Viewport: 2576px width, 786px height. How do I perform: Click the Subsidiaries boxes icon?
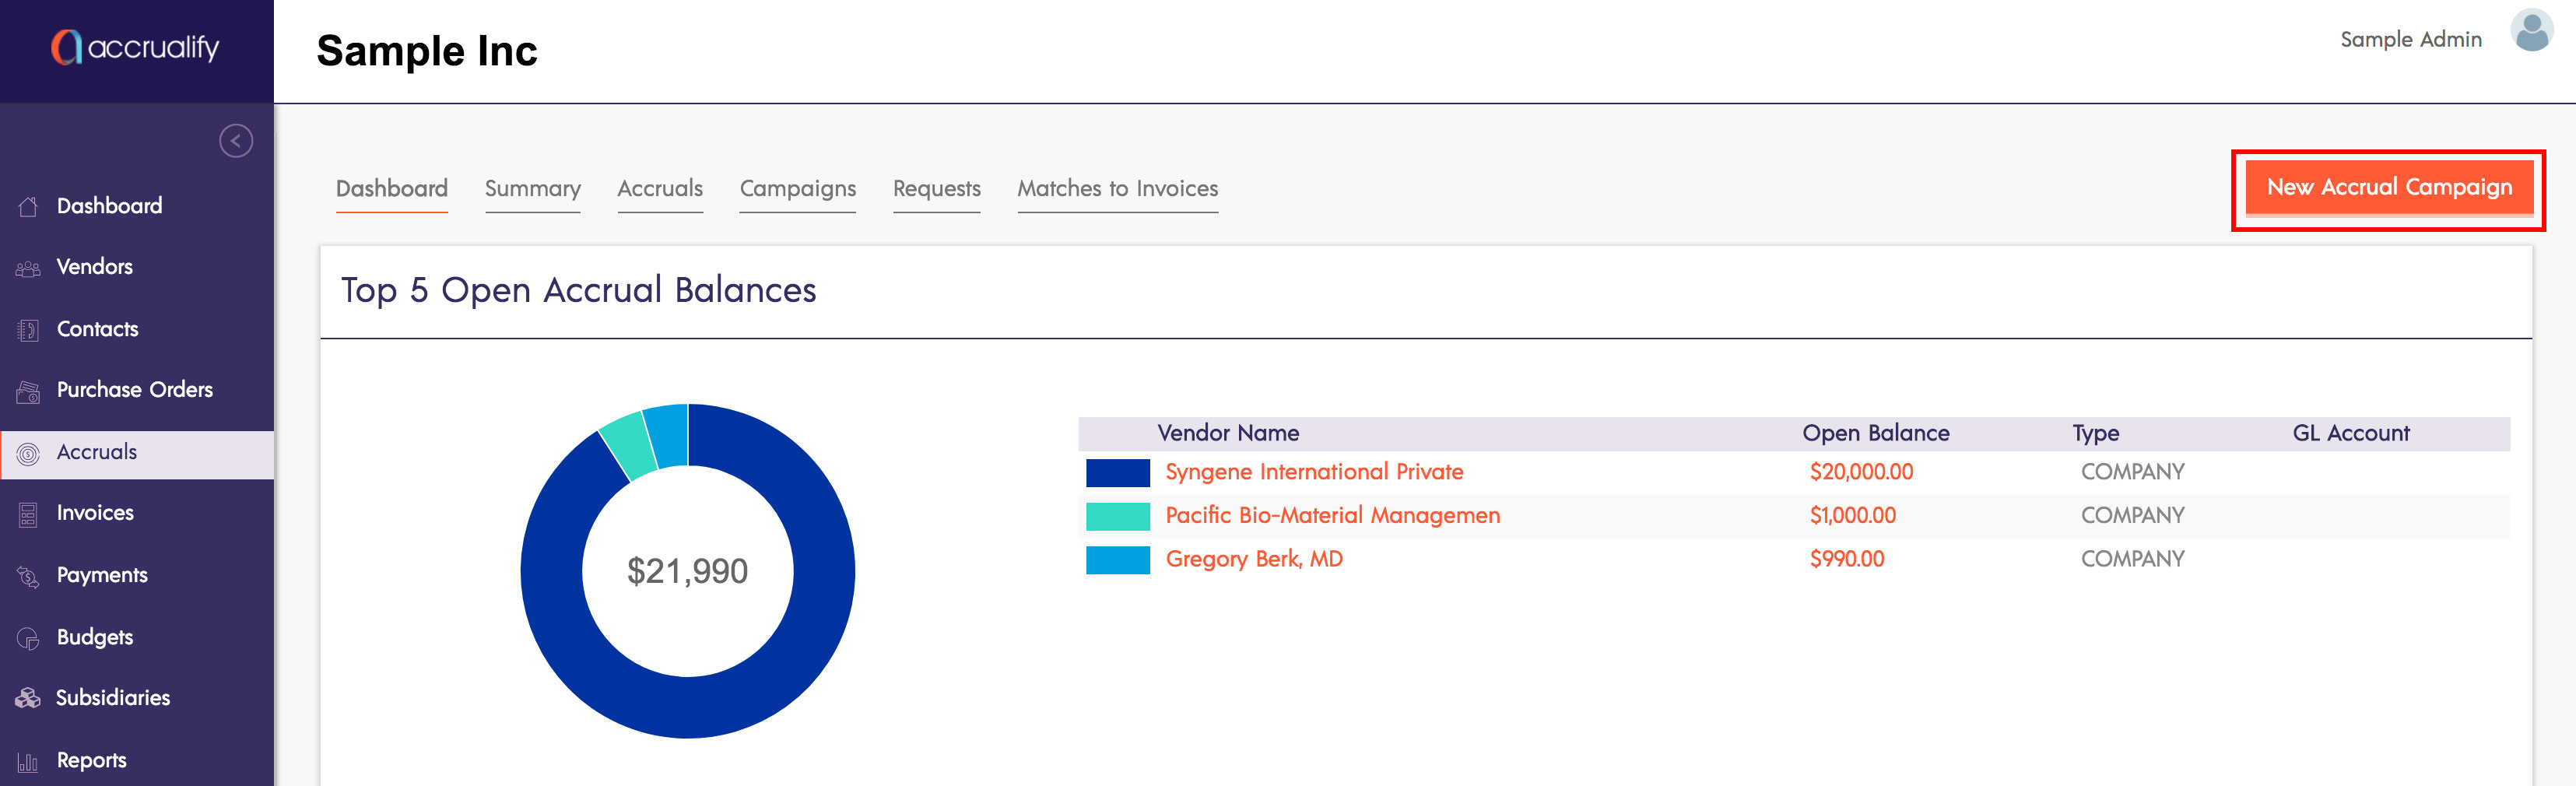pyautogui.click(x=28, y=698)
